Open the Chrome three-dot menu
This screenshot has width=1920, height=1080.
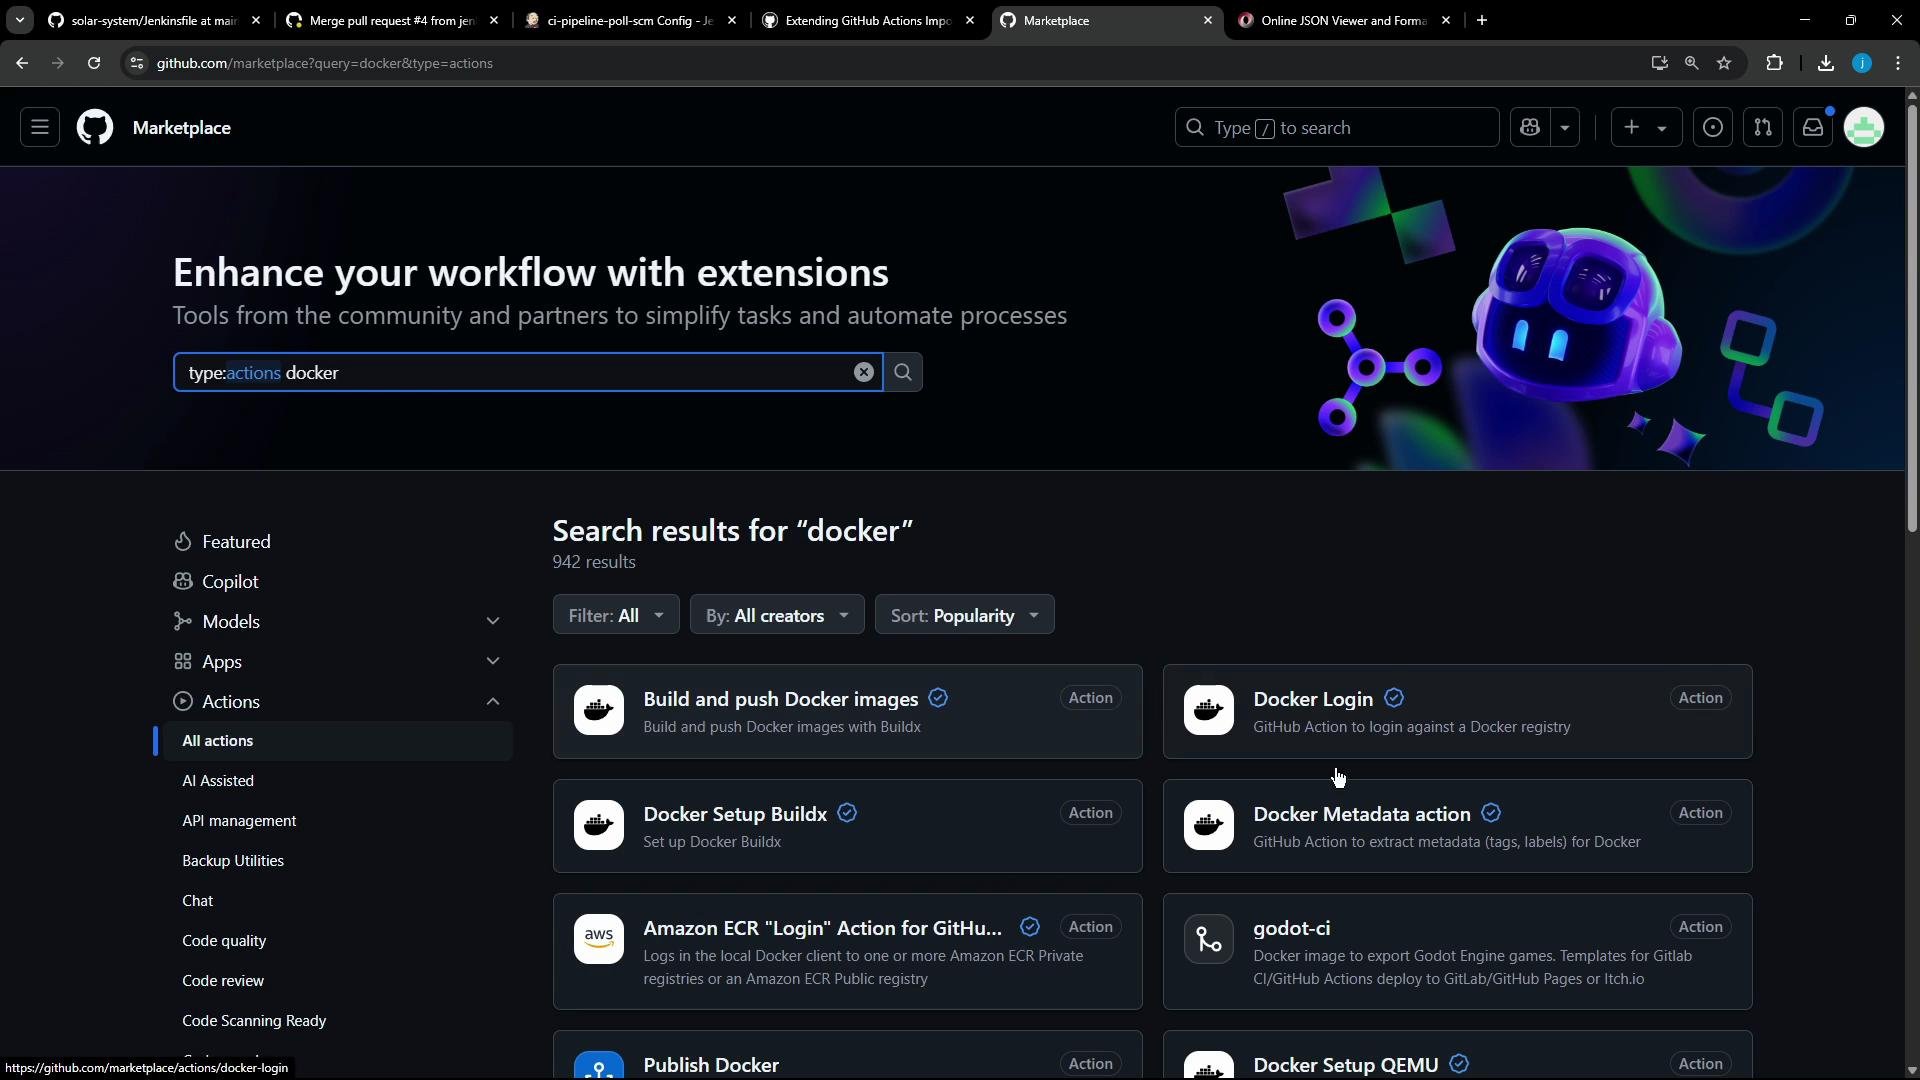1899,63
